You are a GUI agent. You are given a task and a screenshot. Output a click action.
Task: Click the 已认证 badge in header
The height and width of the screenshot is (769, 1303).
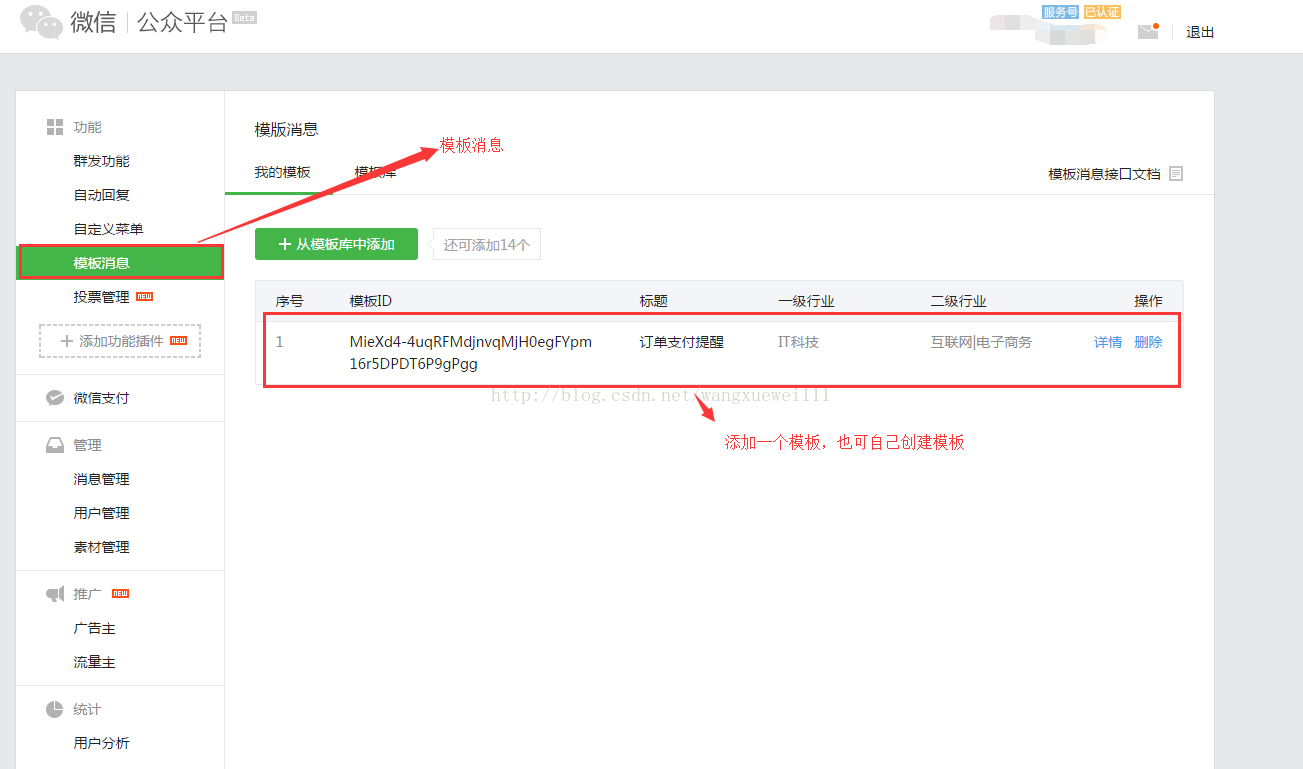(x=1102, y=12)
